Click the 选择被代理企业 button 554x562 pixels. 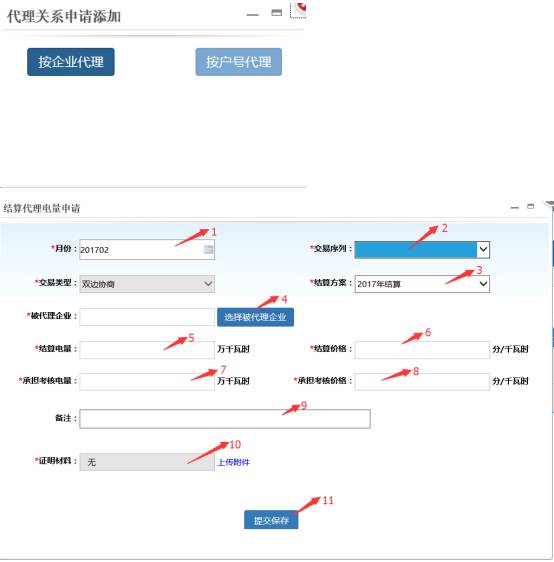click(x=255, y=317)
